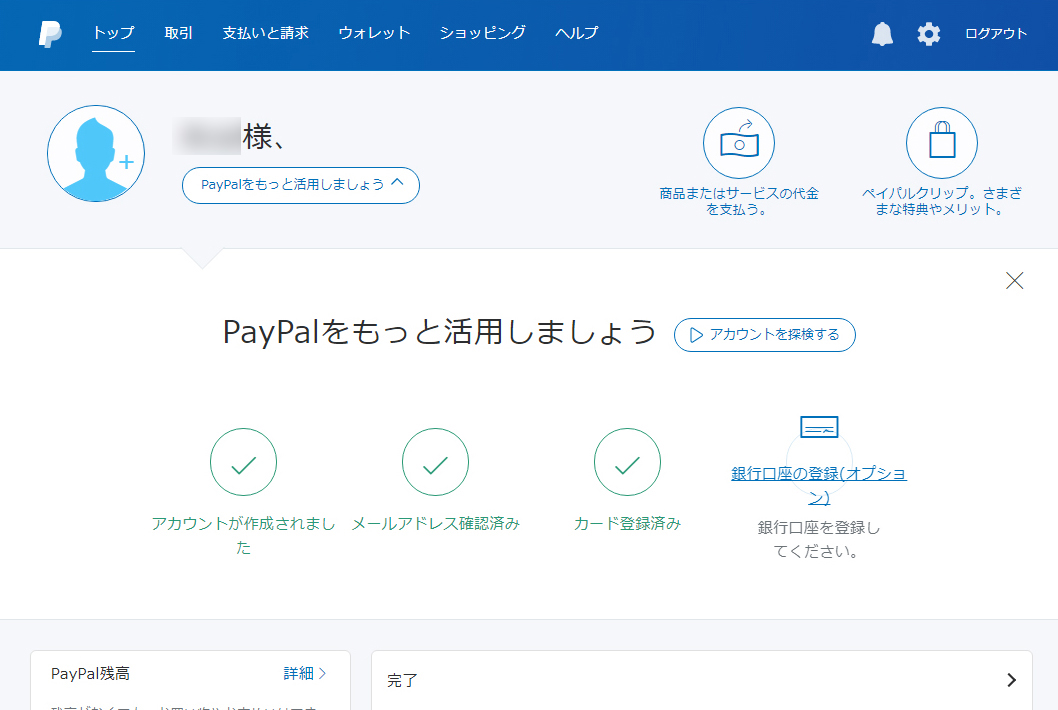Viewport: 1058px width, 710px height.
Task: Open the 銀行口座の登録(オプション) link
Action: point(819,485)
